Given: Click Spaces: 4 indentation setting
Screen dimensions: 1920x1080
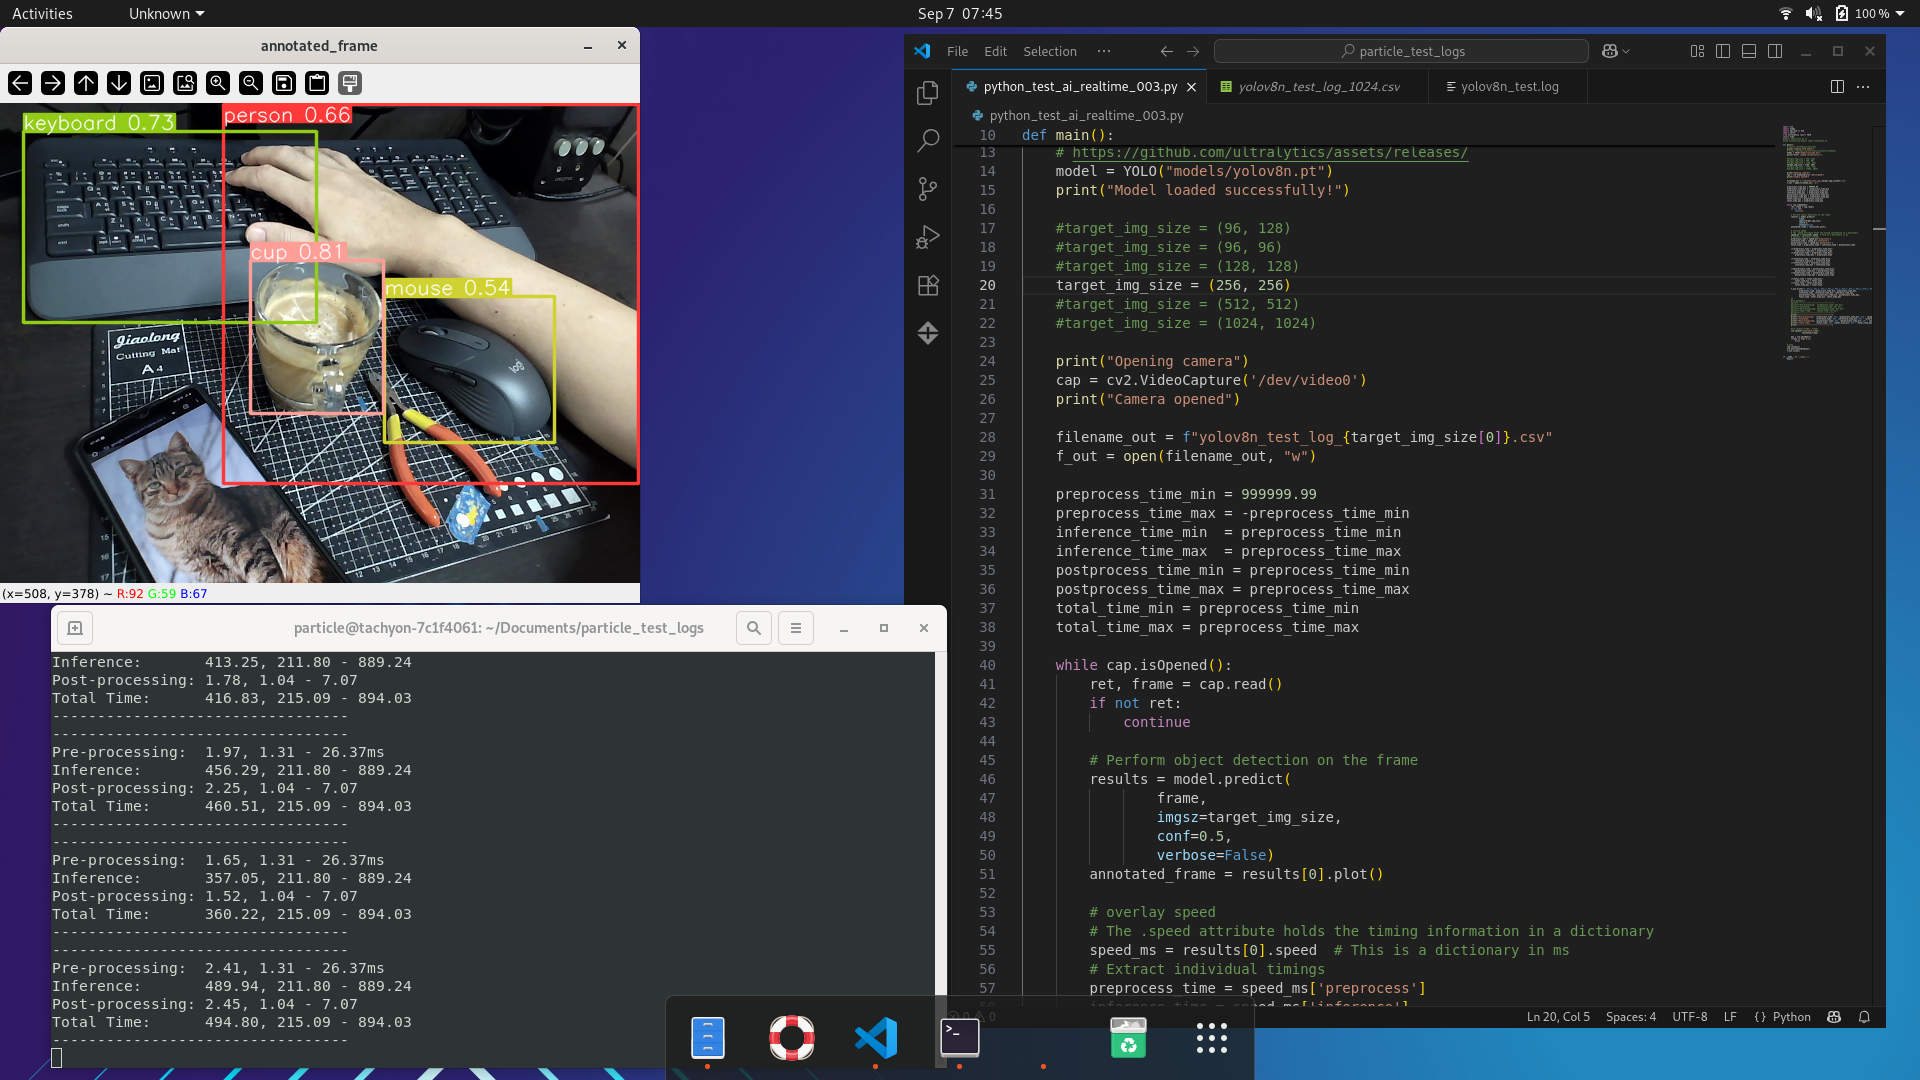Looking at the screenshot, I should [1630, 1017].
